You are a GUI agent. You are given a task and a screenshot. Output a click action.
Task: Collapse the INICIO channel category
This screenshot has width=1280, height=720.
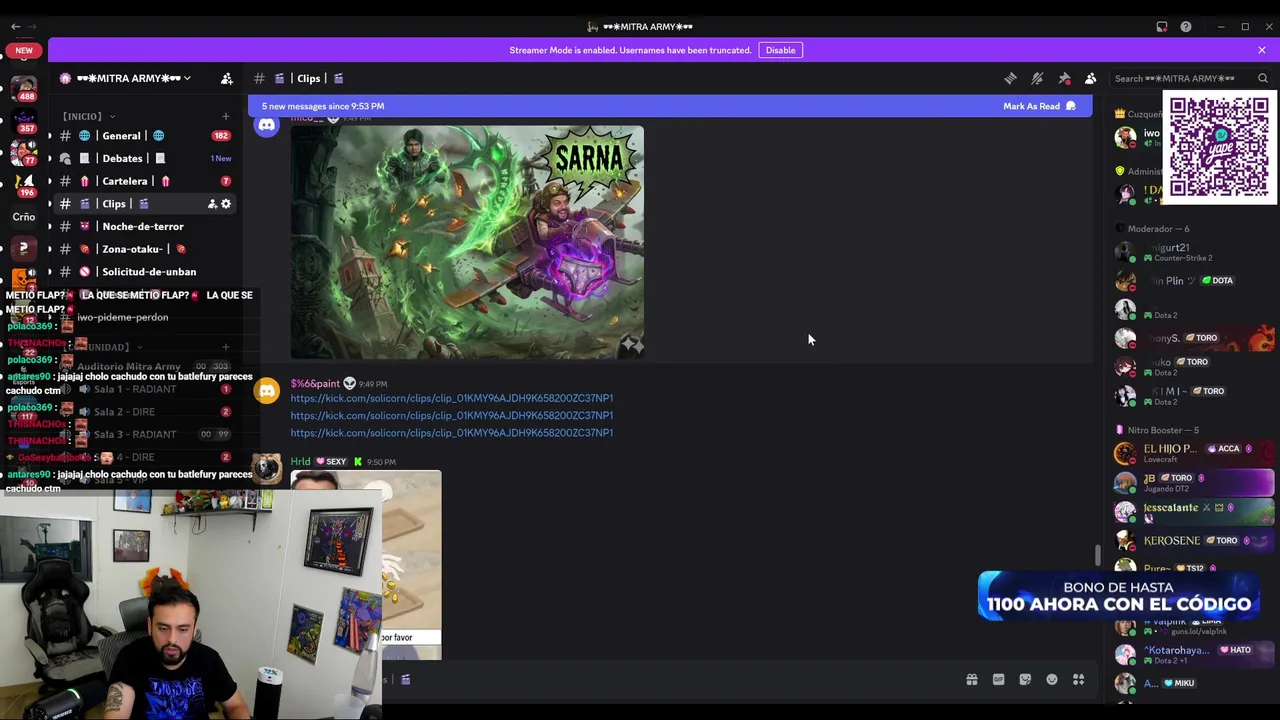point(89,116)
